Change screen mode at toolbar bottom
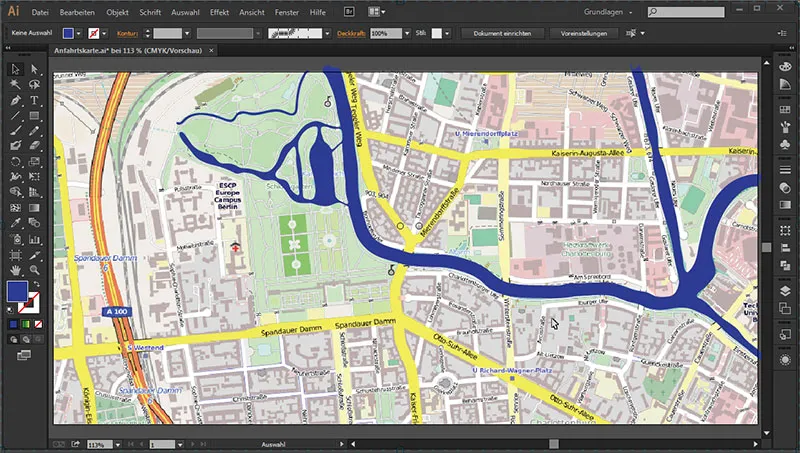 [x=24, y=355]
